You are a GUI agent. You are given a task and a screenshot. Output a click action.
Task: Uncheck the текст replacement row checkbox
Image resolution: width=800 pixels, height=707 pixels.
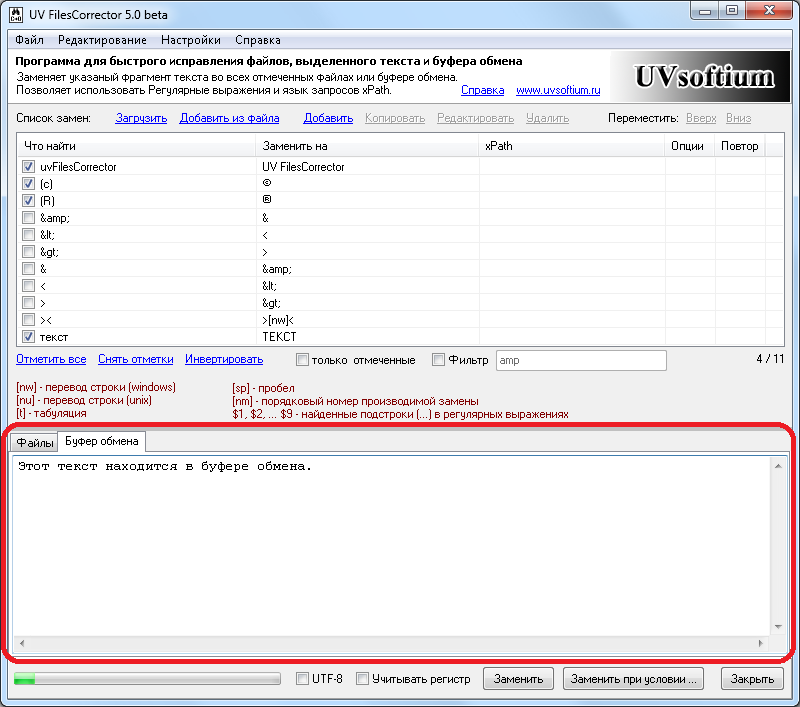[28, 337]
